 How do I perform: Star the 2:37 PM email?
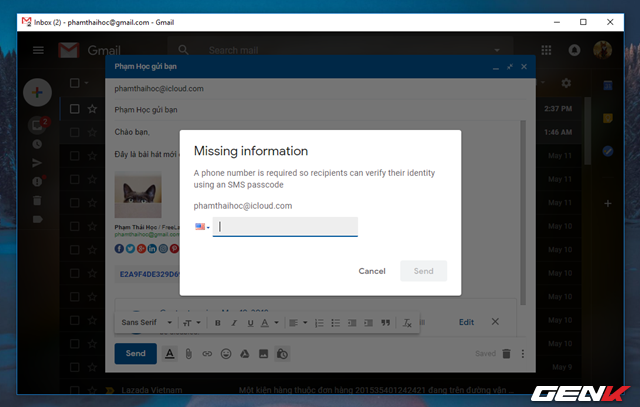(92, 109)
